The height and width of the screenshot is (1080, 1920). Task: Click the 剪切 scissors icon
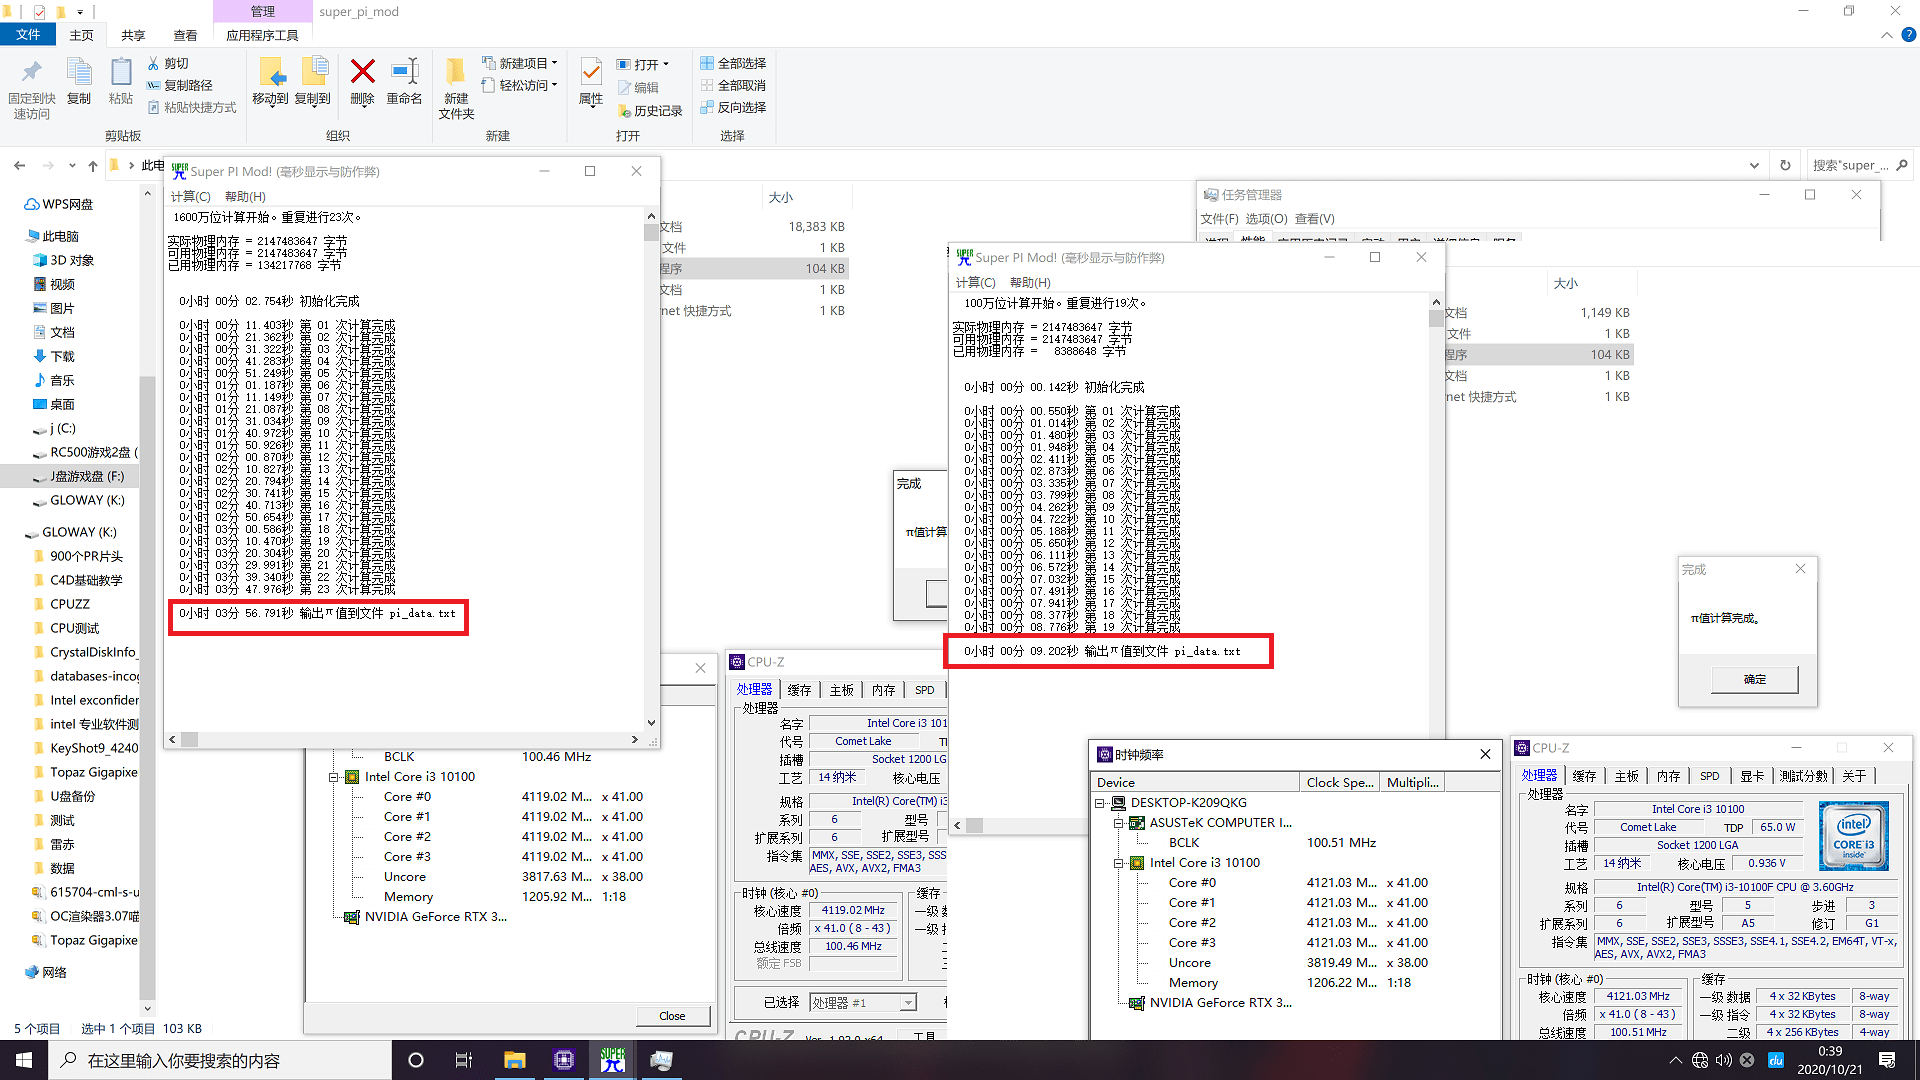tap(154, 63)
